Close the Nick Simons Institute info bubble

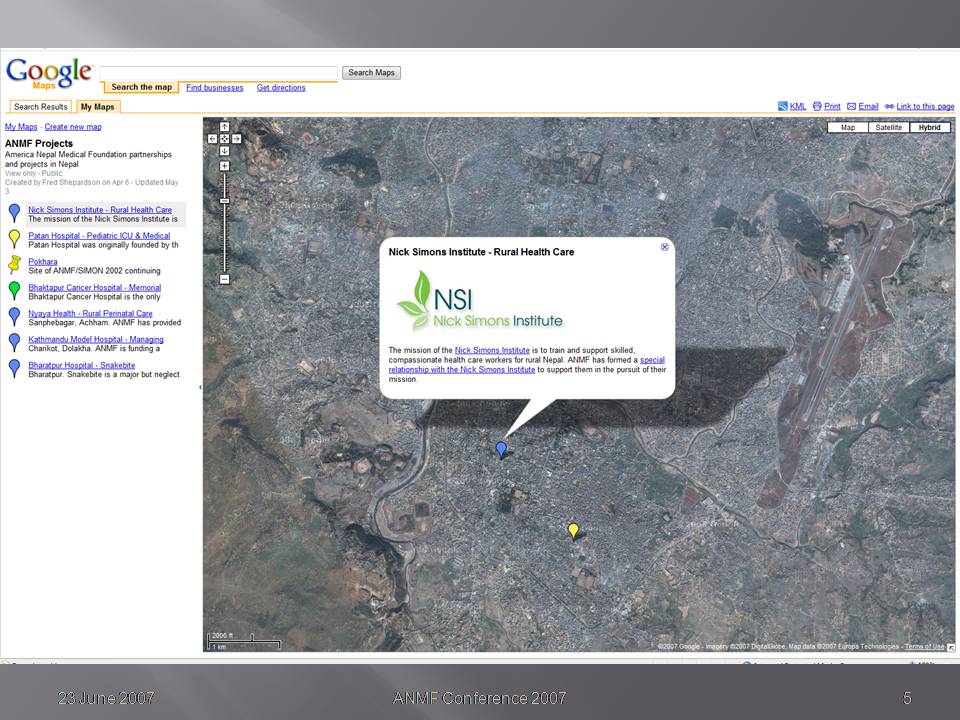[x=665, y=247]
